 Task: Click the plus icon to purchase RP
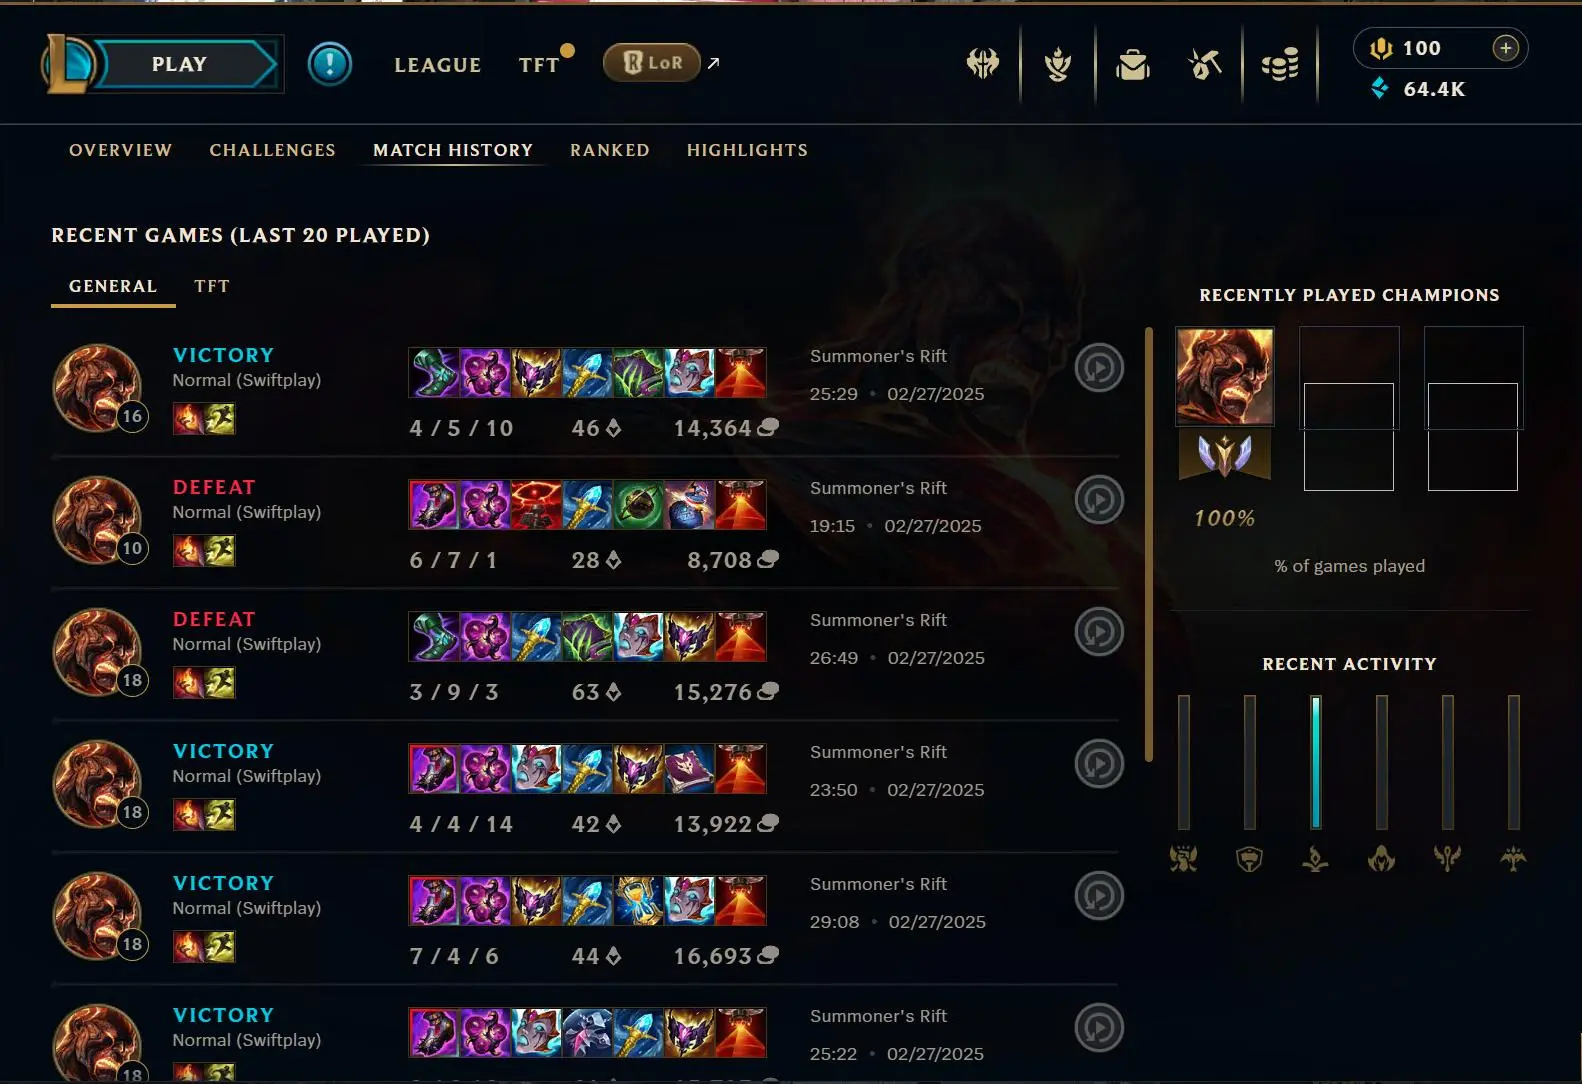click(1505, 48)
